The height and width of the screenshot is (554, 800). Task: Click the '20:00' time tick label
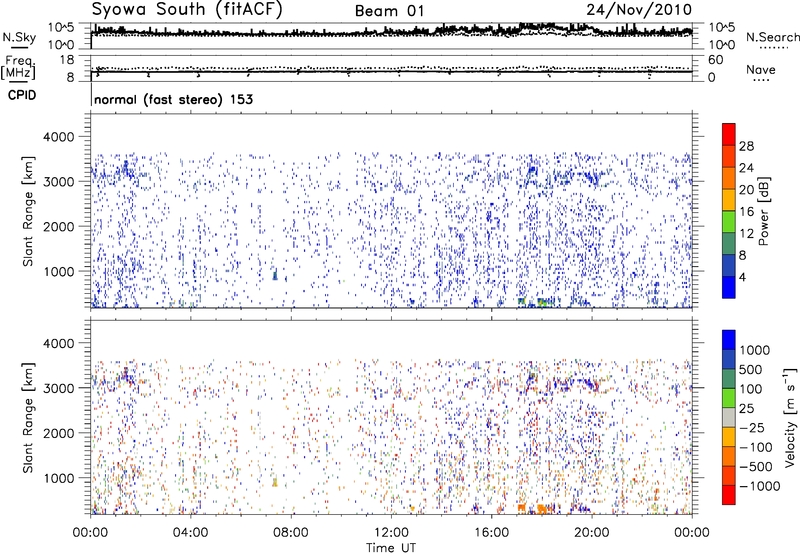click(x=591, y=533)
